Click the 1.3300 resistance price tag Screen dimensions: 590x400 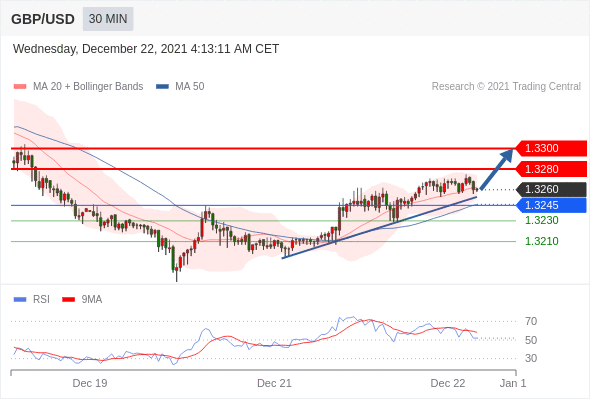551,148
